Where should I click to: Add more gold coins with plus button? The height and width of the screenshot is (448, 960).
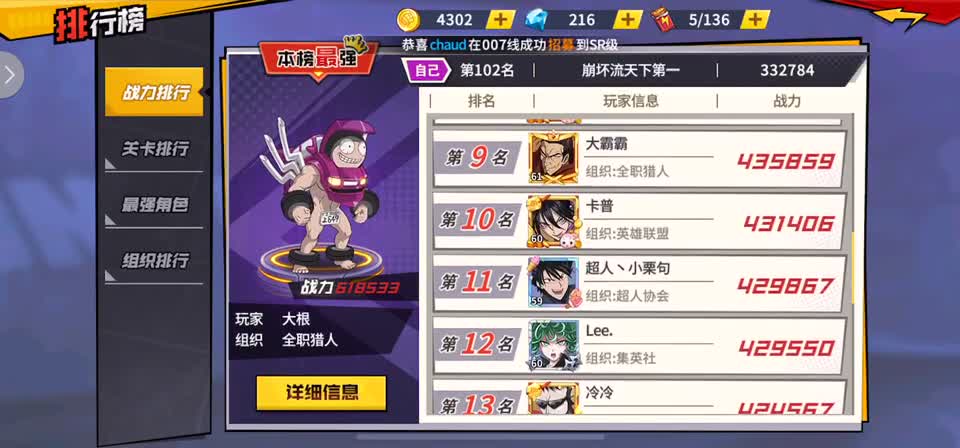point(500,20)
